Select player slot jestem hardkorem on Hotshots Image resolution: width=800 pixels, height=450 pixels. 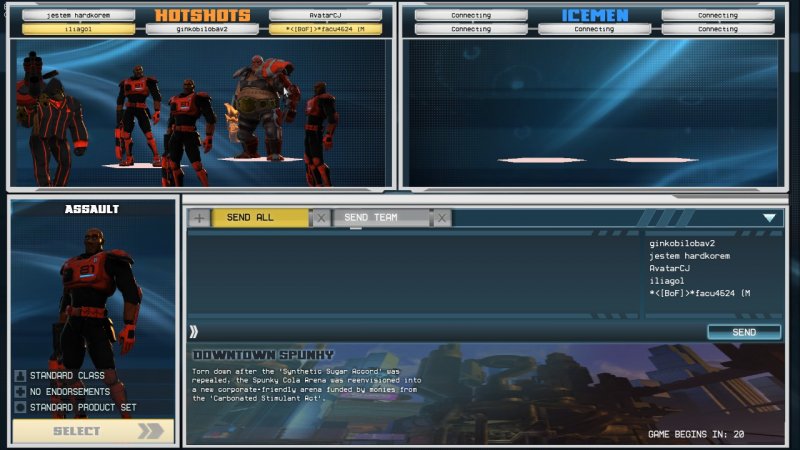[79, 15]
